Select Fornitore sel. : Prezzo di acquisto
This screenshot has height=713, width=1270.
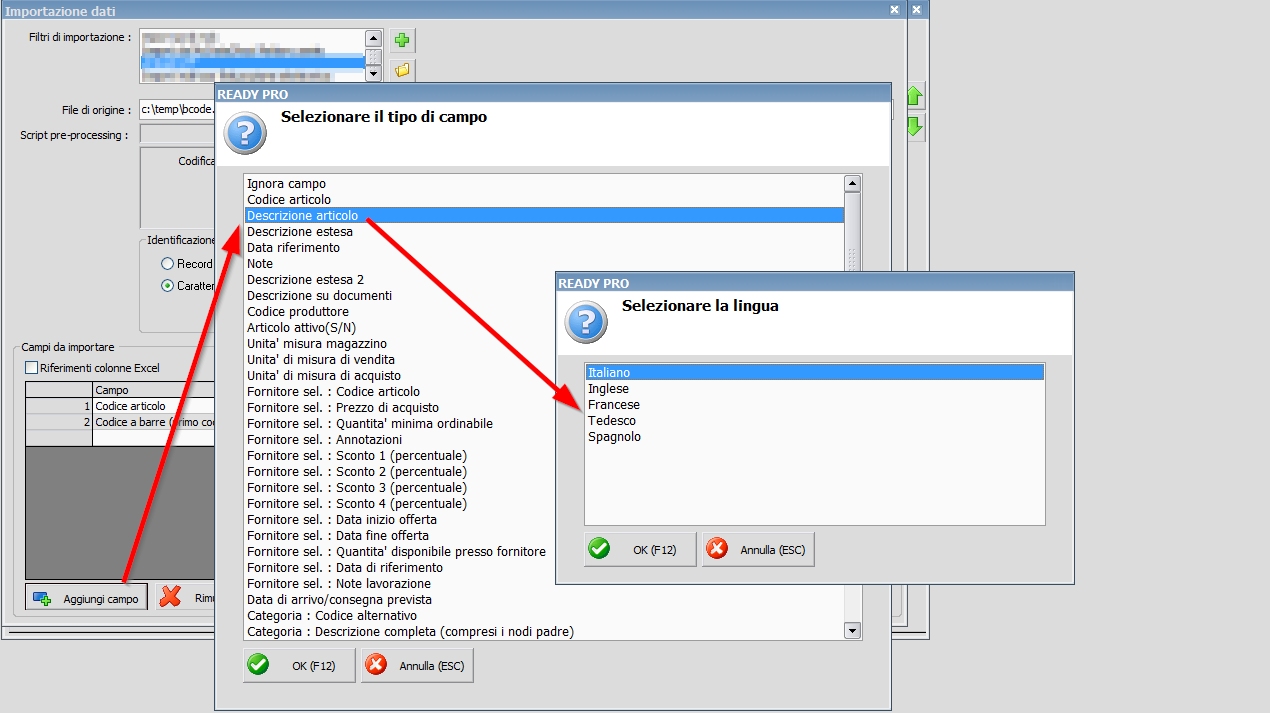point(400,407)
